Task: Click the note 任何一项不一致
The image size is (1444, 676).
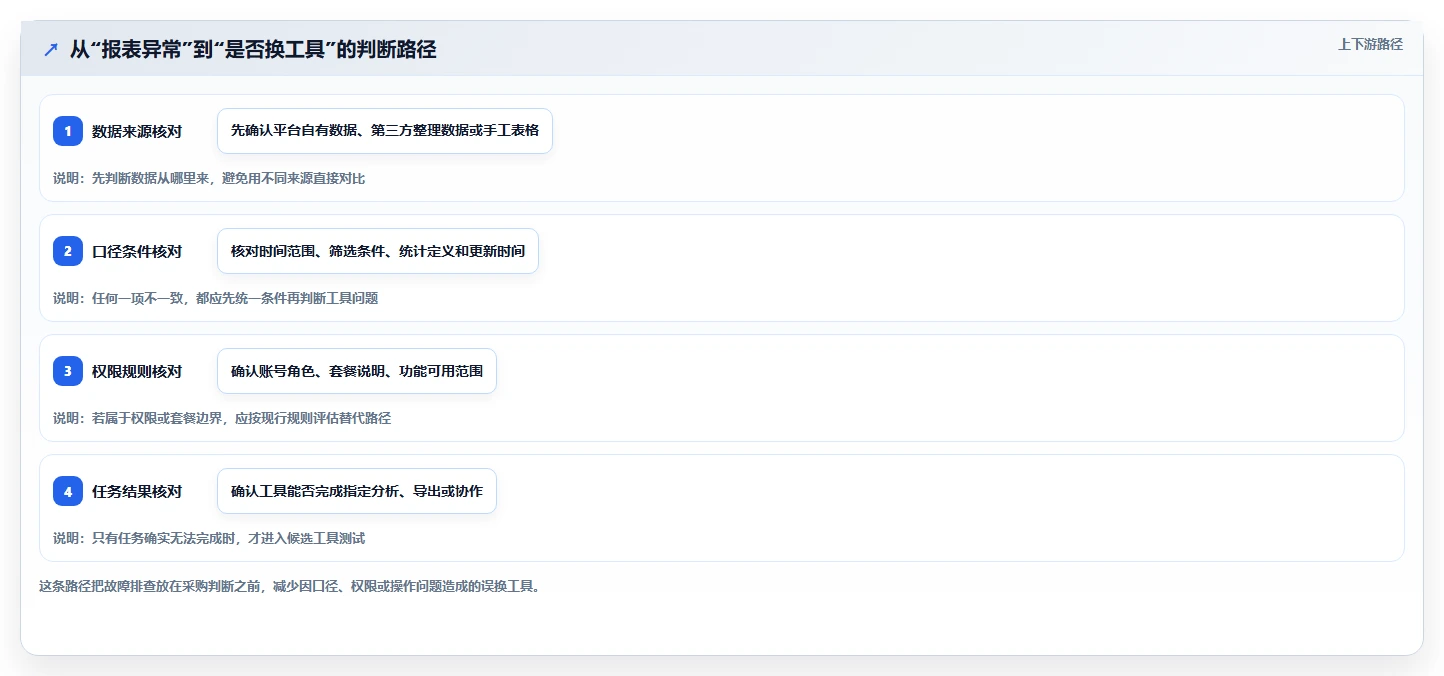Action: (x=216, y=298)
